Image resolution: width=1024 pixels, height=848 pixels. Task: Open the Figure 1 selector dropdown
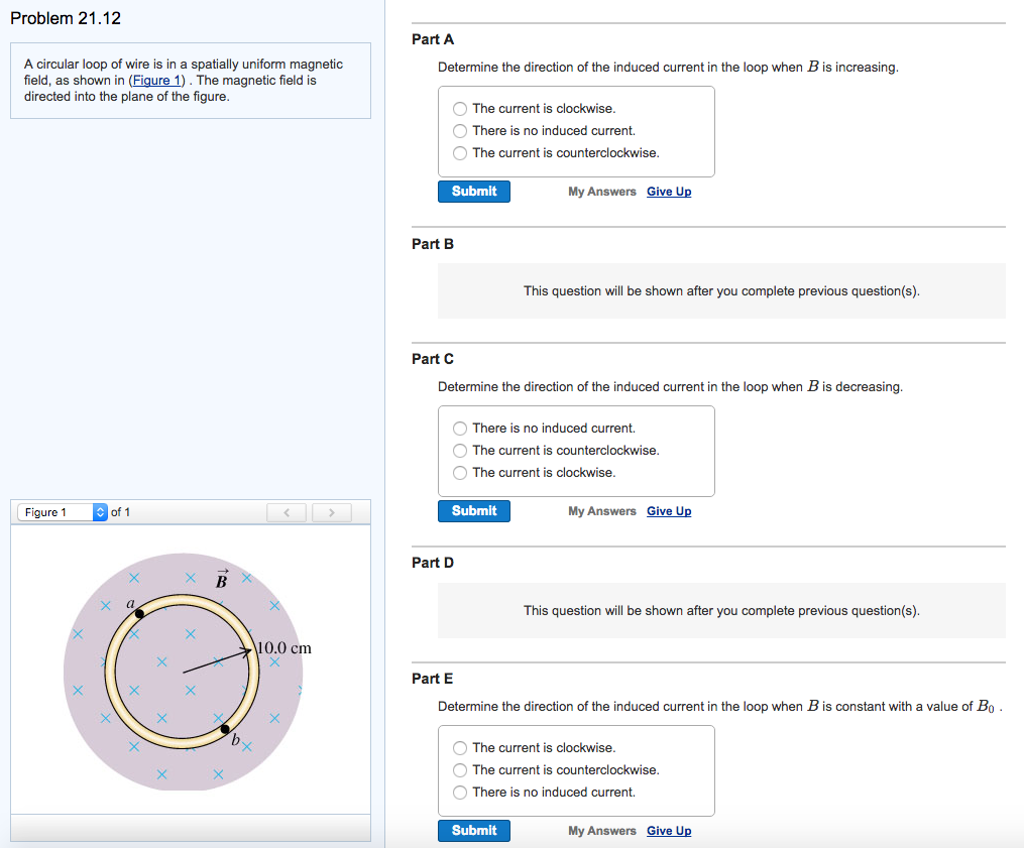[63, 512]
